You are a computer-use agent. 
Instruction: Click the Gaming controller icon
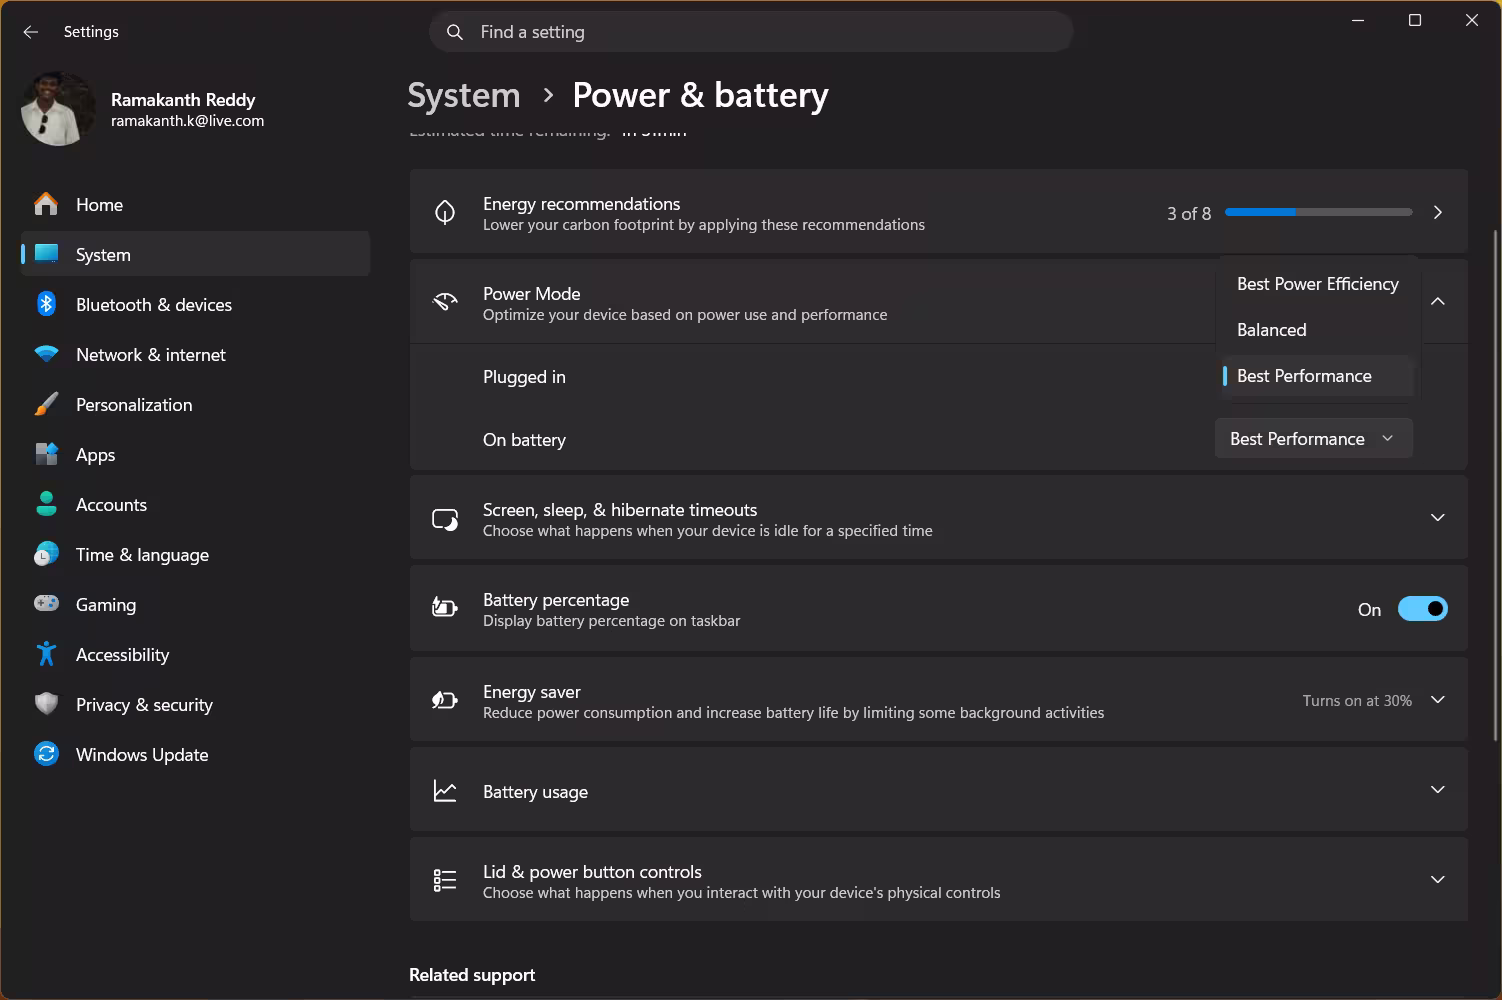click(x=46, y=604)
